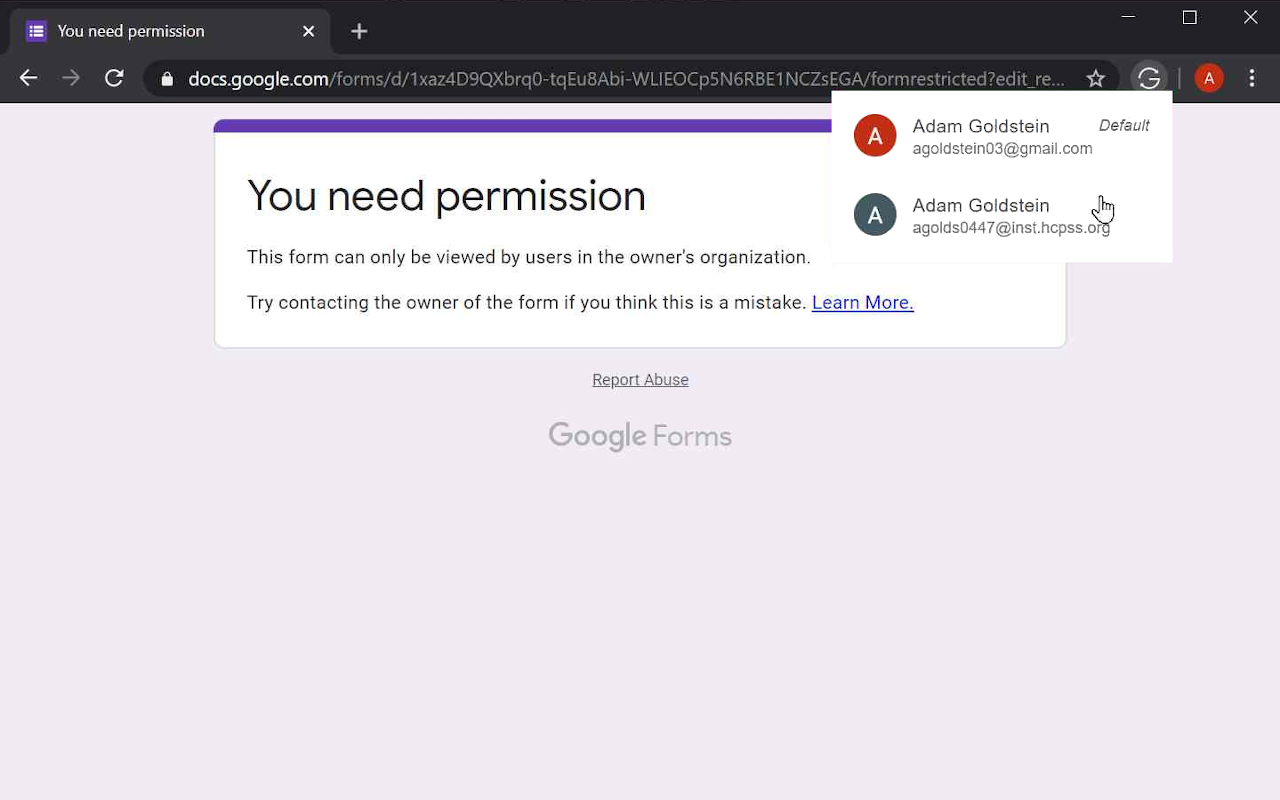Close the 'You need permission' tab
This screenshot has width=1280, height=800.
coord(308,31)
